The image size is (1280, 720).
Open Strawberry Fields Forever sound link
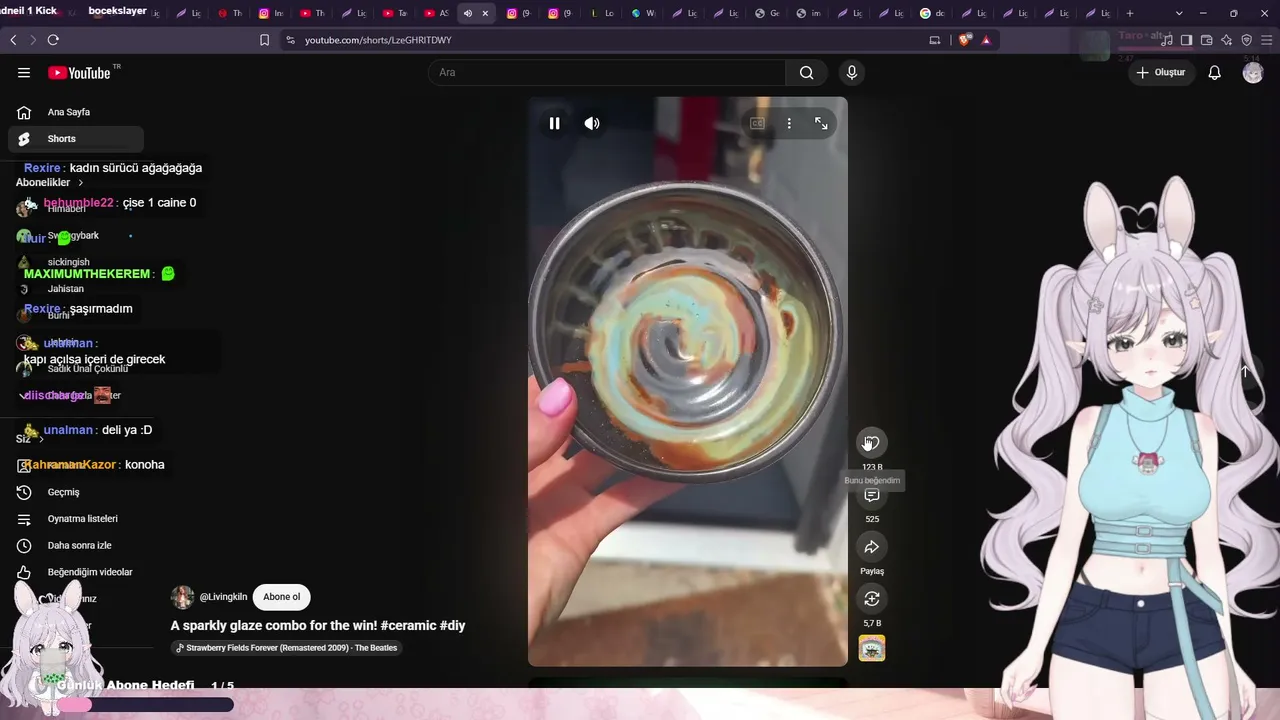(286, 648)
